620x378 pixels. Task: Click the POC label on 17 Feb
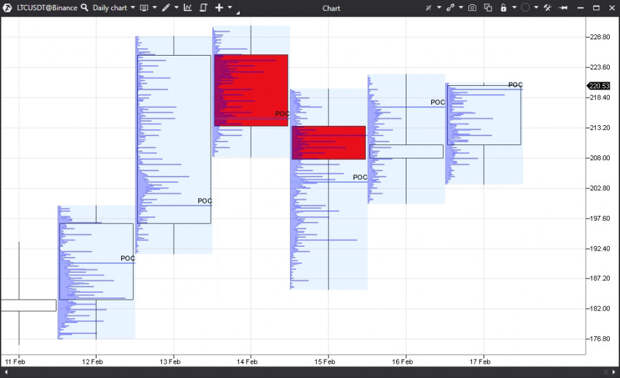click(515, 85)
